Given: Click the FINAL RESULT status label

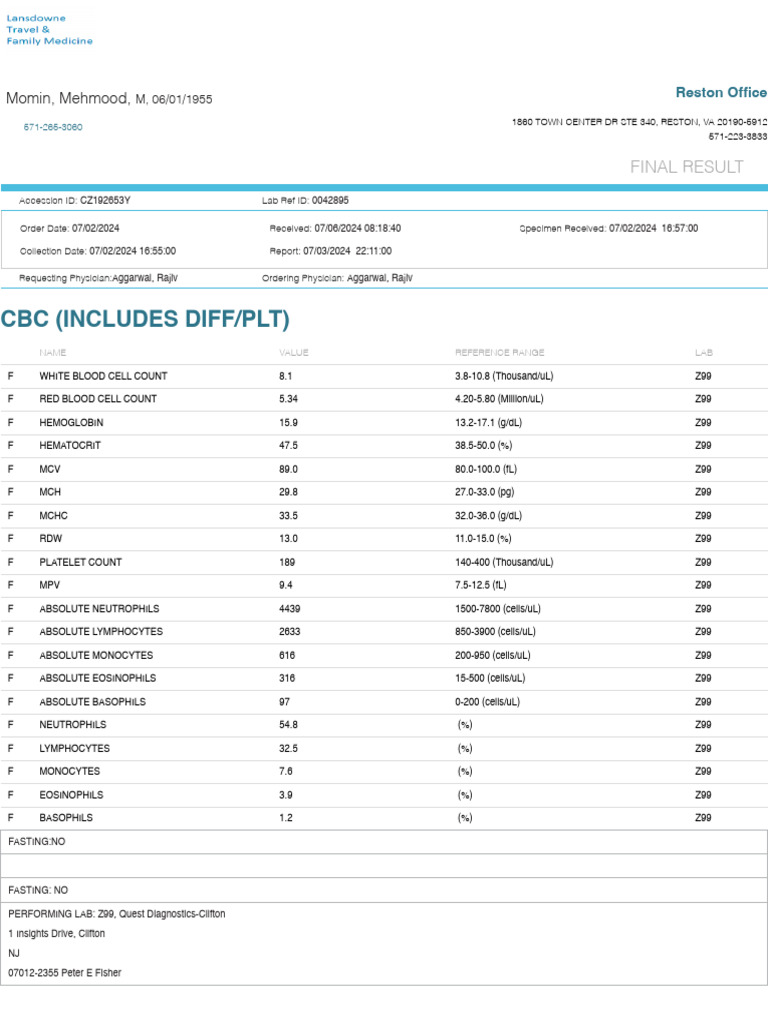Looking at the screenshot, I should 686,167.
